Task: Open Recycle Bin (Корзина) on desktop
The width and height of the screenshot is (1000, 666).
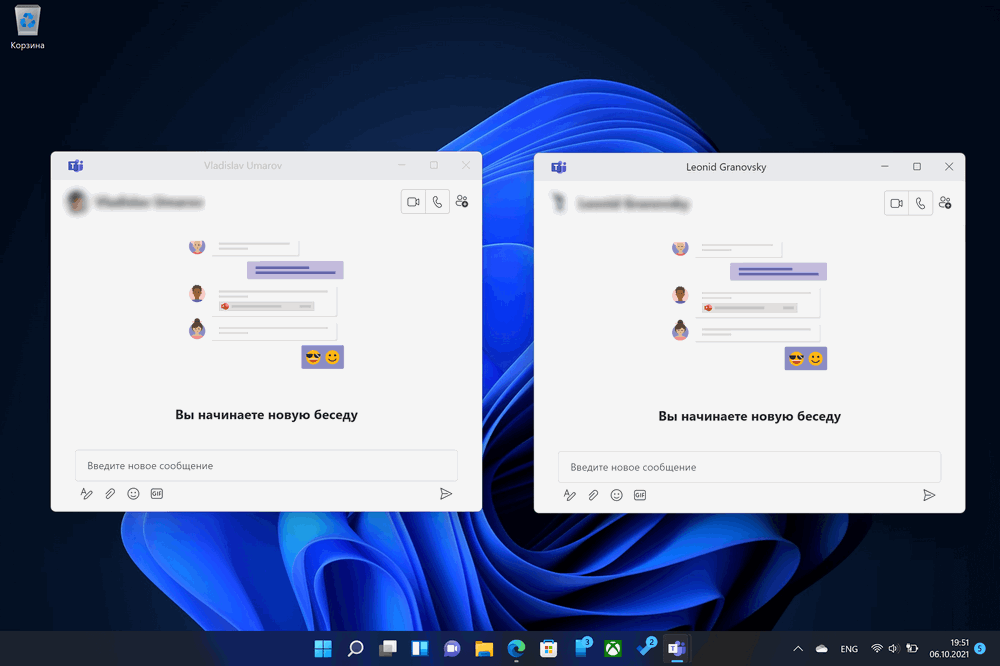Action: coord(27,27)
